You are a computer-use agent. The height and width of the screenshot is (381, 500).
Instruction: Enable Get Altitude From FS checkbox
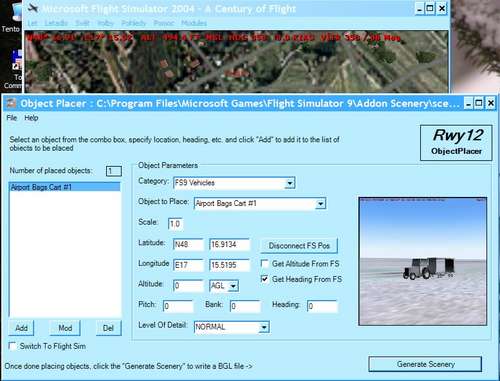265,264
